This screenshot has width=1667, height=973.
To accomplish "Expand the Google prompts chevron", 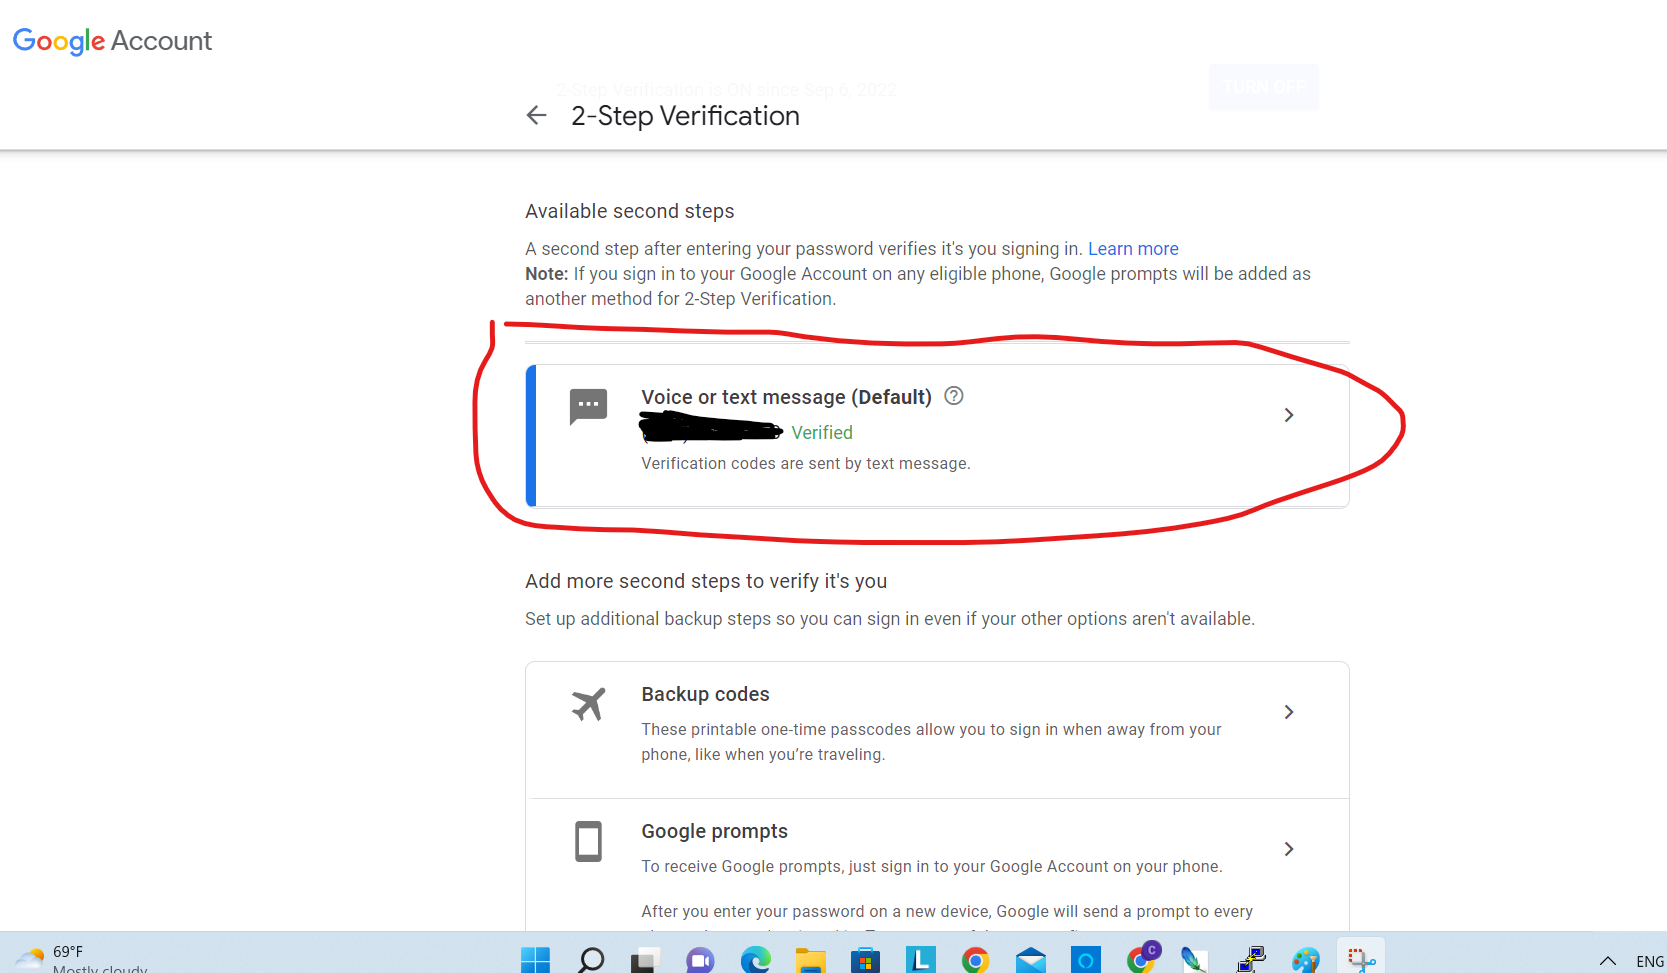I will click(x=1289, y=849).
